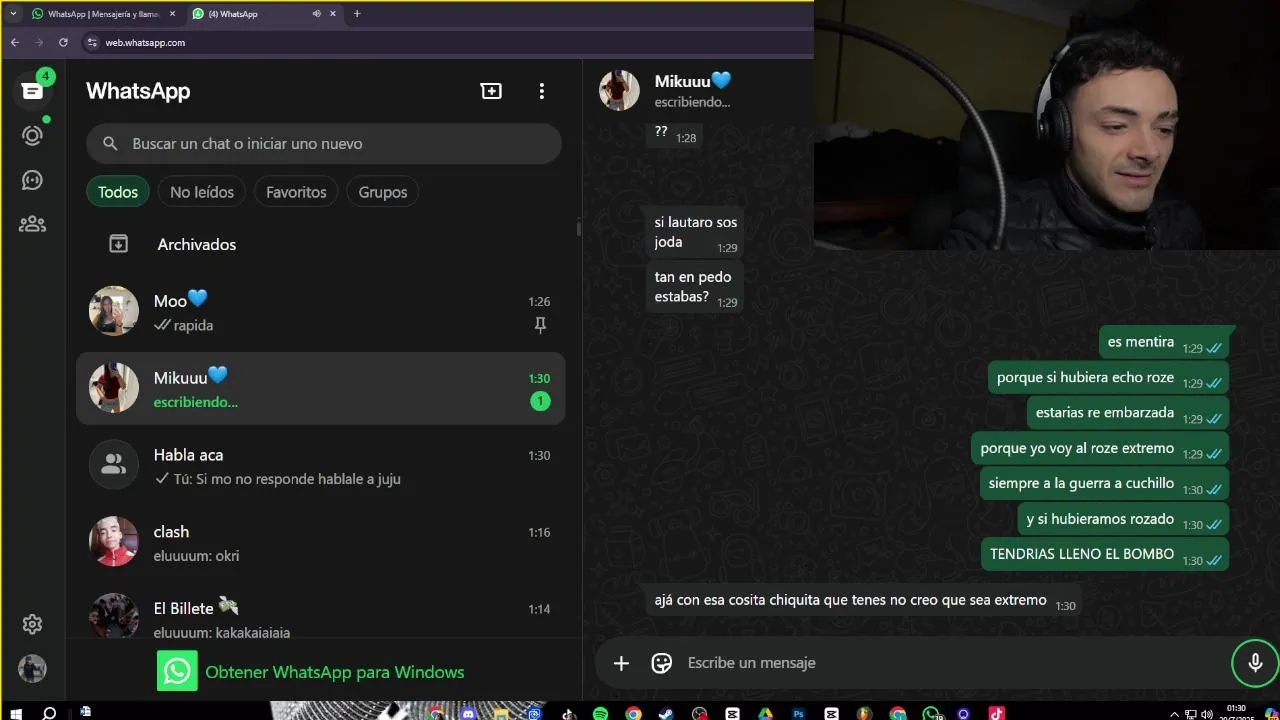Click the clash avatar in the chat list
Screen dimensions: 1280x720
(114, 542)
